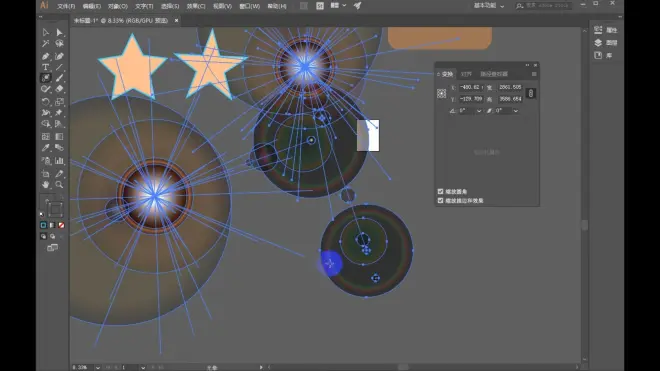Toggle the 缩放描边和效果 checkbox
The width and height of the screenshot is (660, 371).
point(441,200)
